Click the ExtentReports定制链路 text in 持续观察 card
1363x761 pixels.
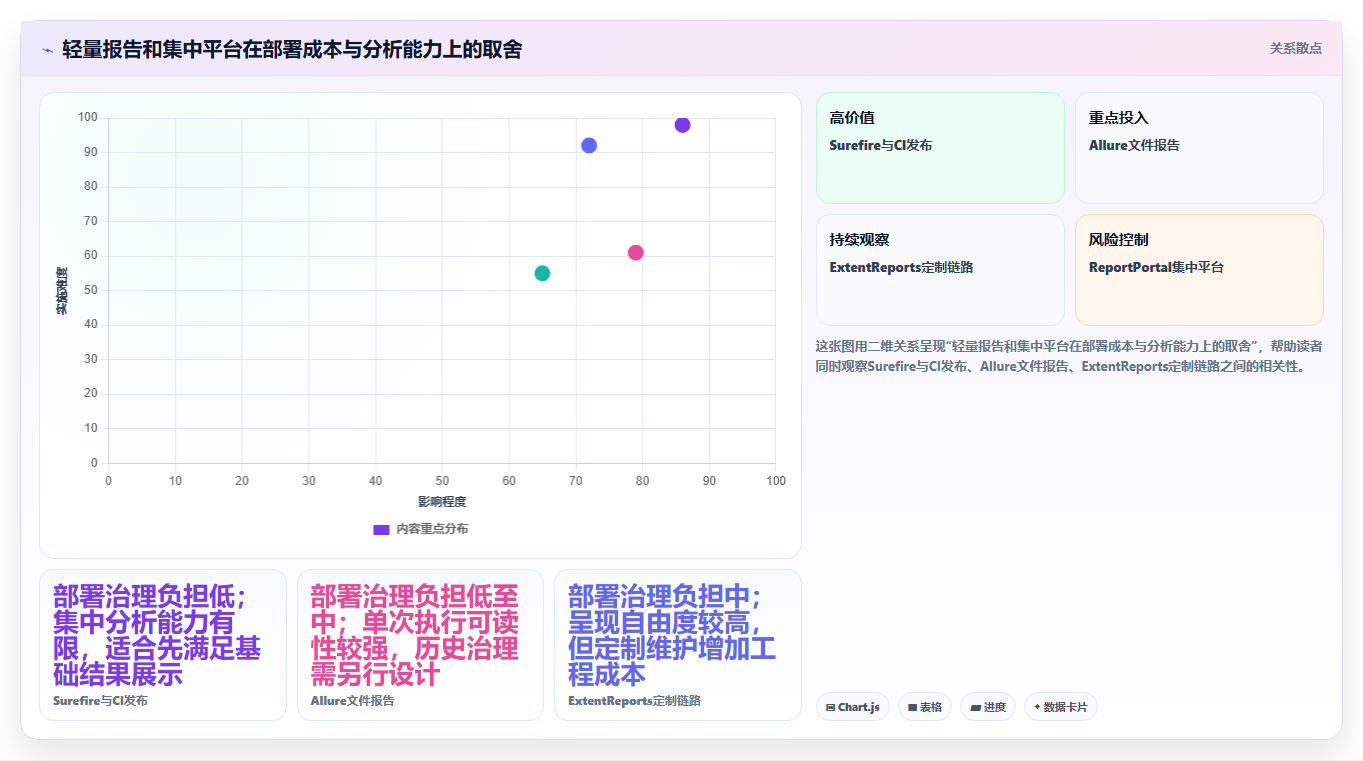901,267
